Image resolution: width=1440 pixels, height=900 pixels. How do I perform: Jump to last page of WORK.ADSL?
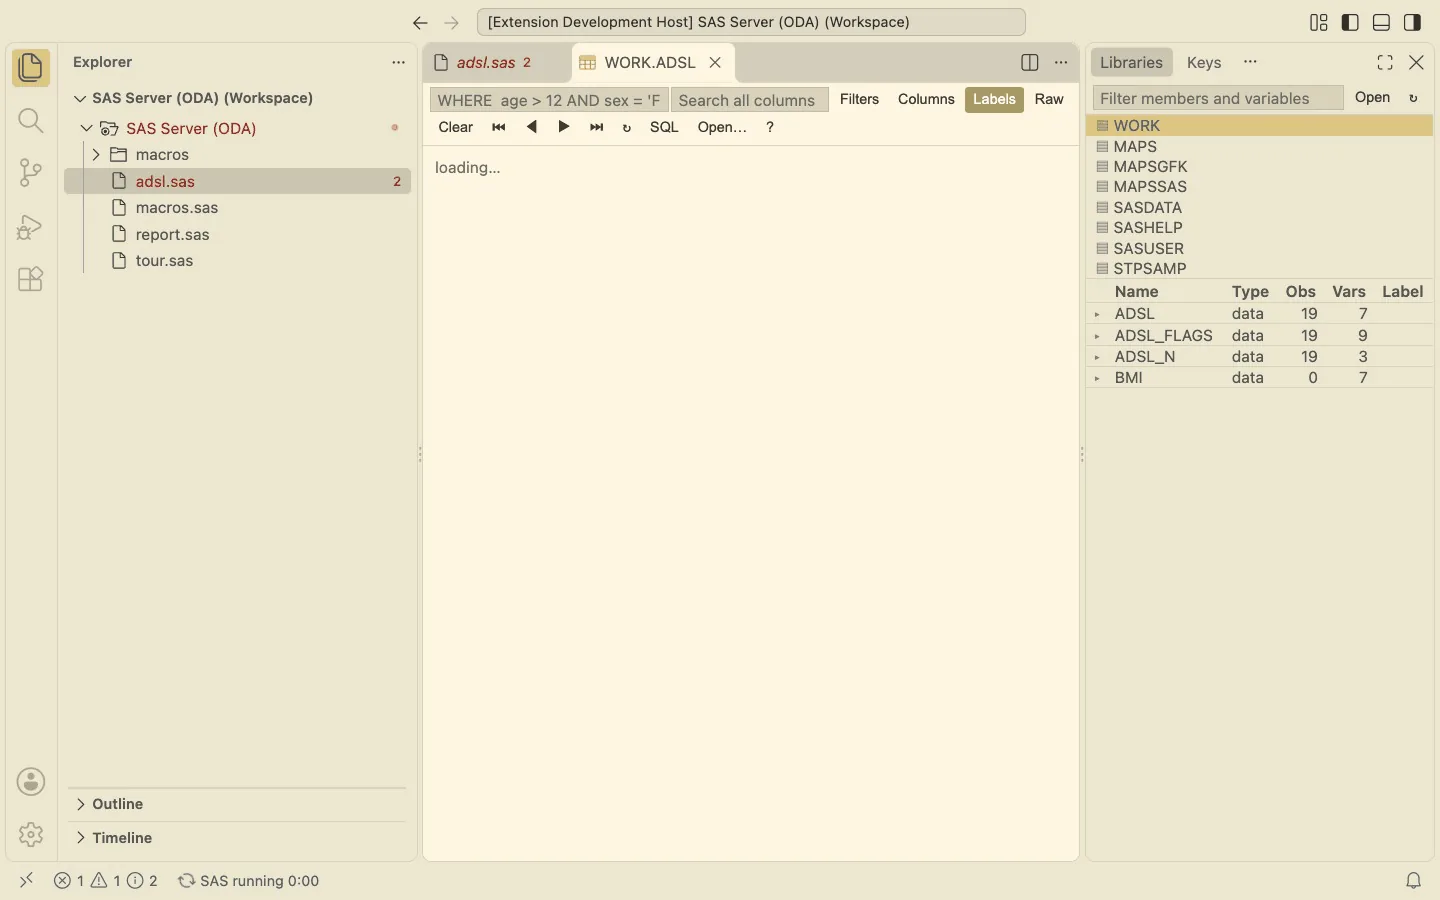(597, 127)
